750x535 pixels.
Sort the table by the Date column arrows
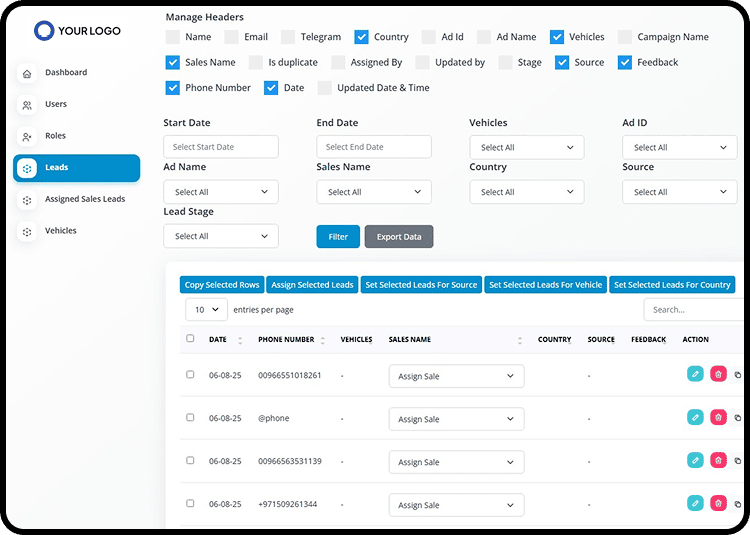[240, 340]
